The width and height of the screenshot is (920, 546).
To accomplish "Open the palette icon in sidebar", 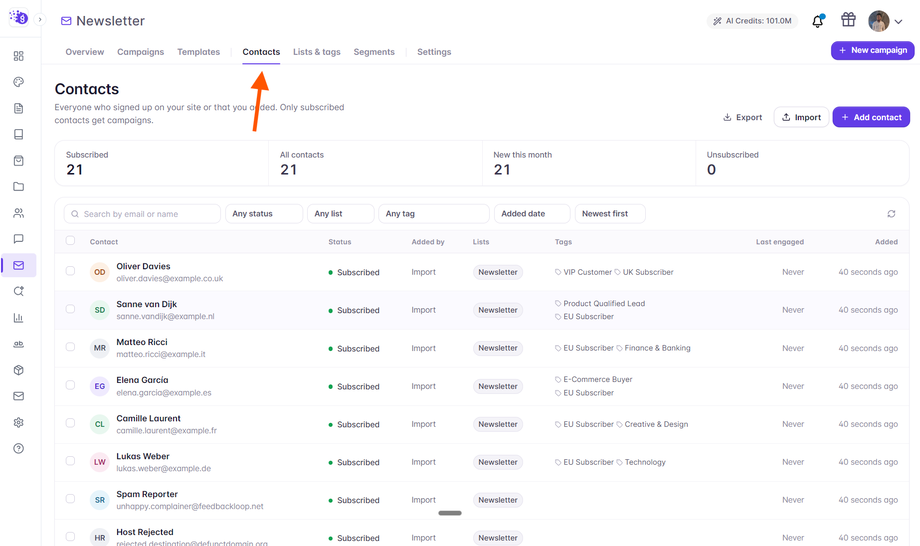I will coord(19,82).
